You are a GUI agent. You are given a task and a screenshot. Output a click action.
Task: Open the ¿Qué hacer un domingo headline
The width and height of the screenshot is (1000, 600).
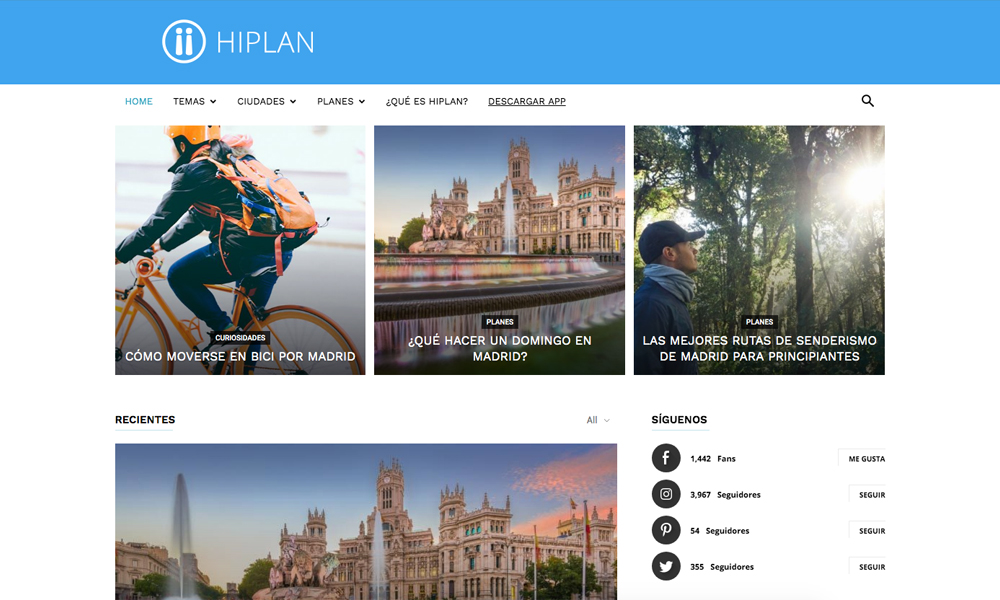(499, 348)
